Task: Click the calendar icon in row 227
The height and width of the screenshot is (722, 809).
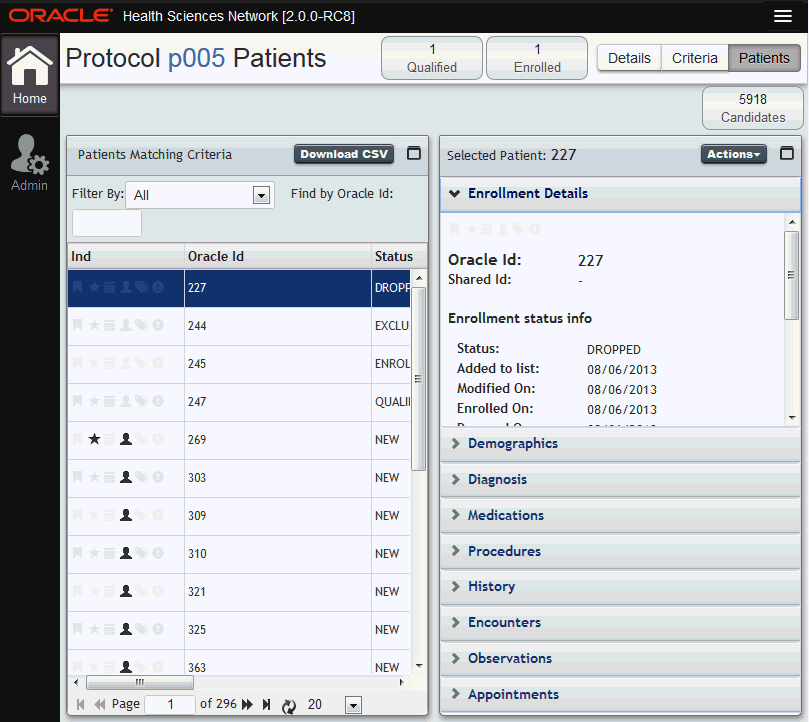Action: [x=109, y=287]
